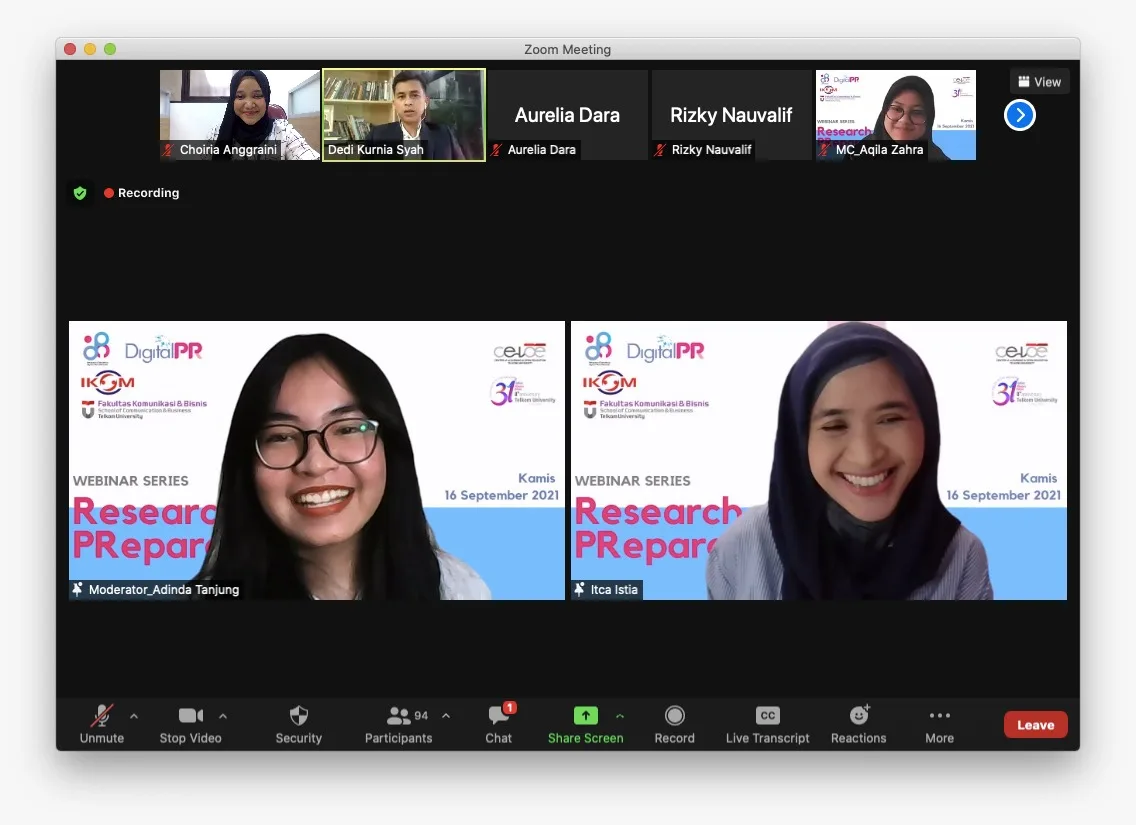Viewport: 1136px width, 825px height.
Task: Click Moderator_Adinda Tanjung's pinned video
Action: tap(317, 460)
